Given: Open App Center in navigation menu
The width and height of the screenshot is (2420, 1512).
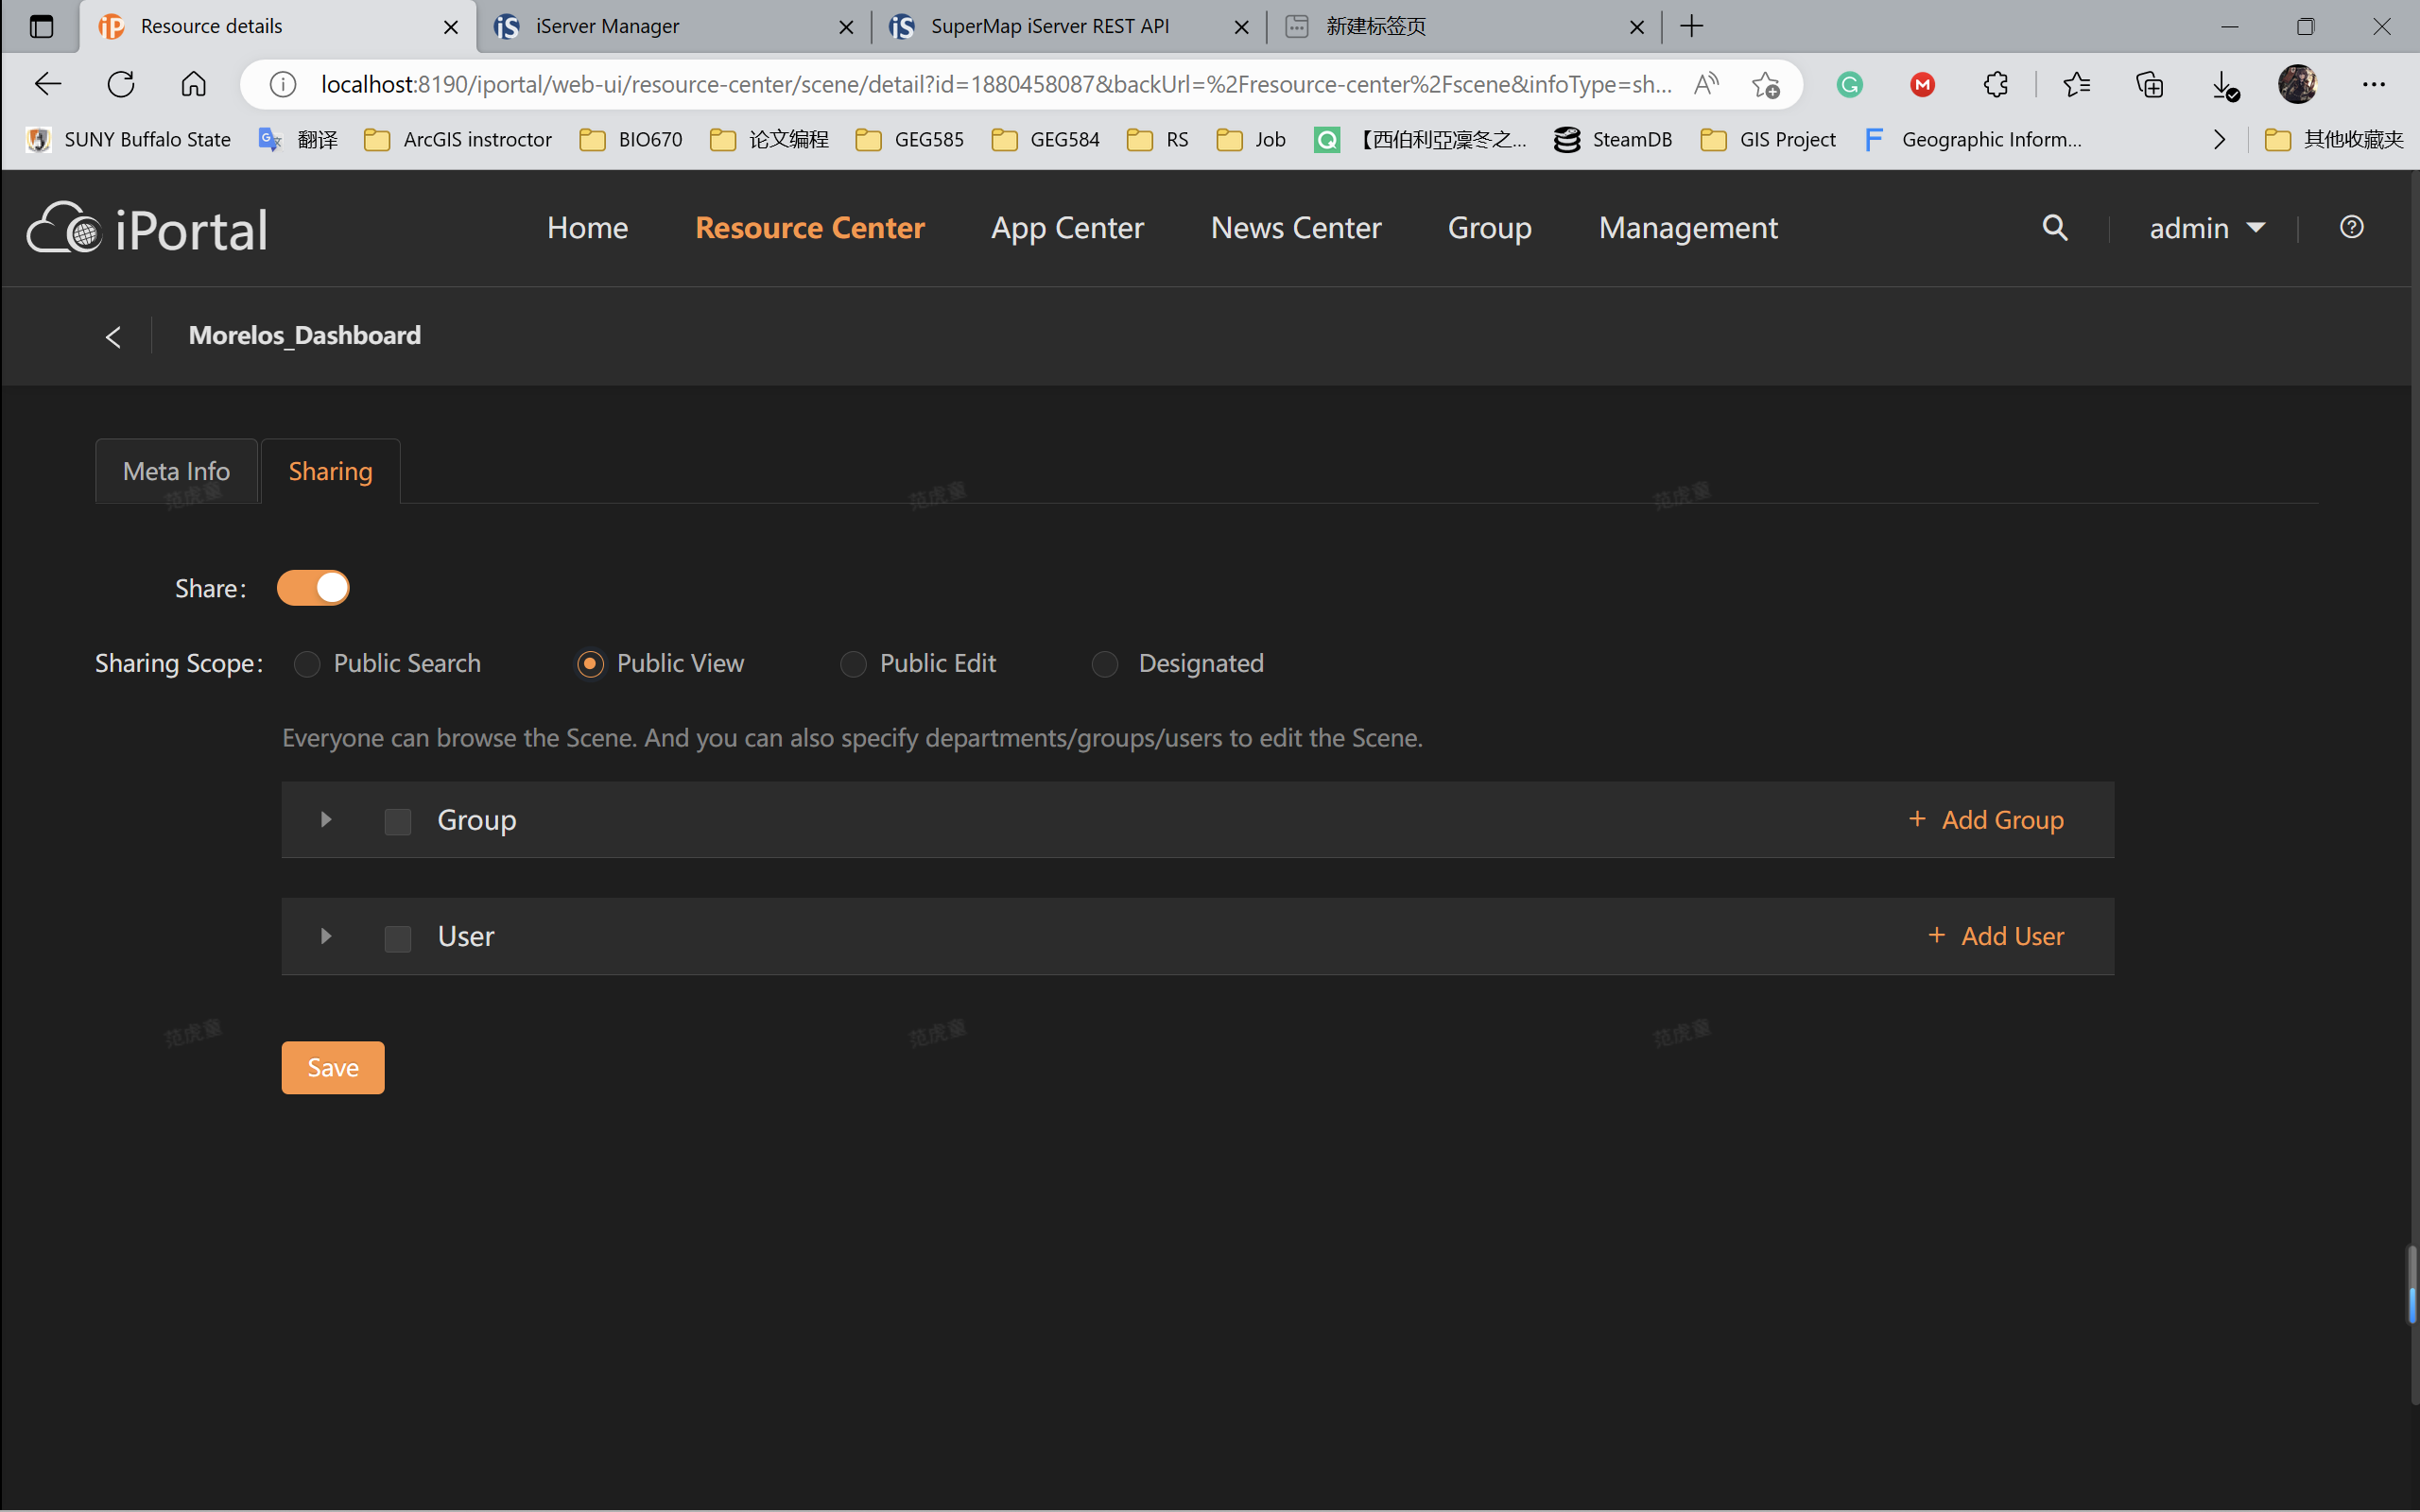Looking at the screenshot, I should (x=1067, y=228).
